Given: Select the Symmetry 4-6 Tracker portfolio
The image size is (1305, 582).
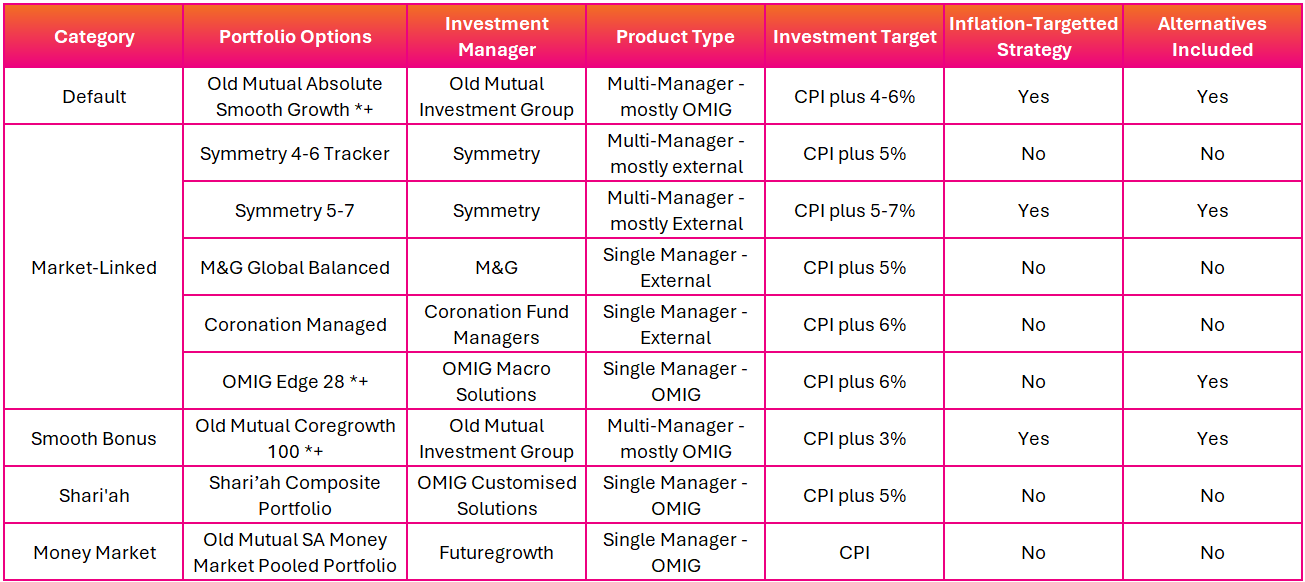Looking at the screenshot, I should click(295, 154).
